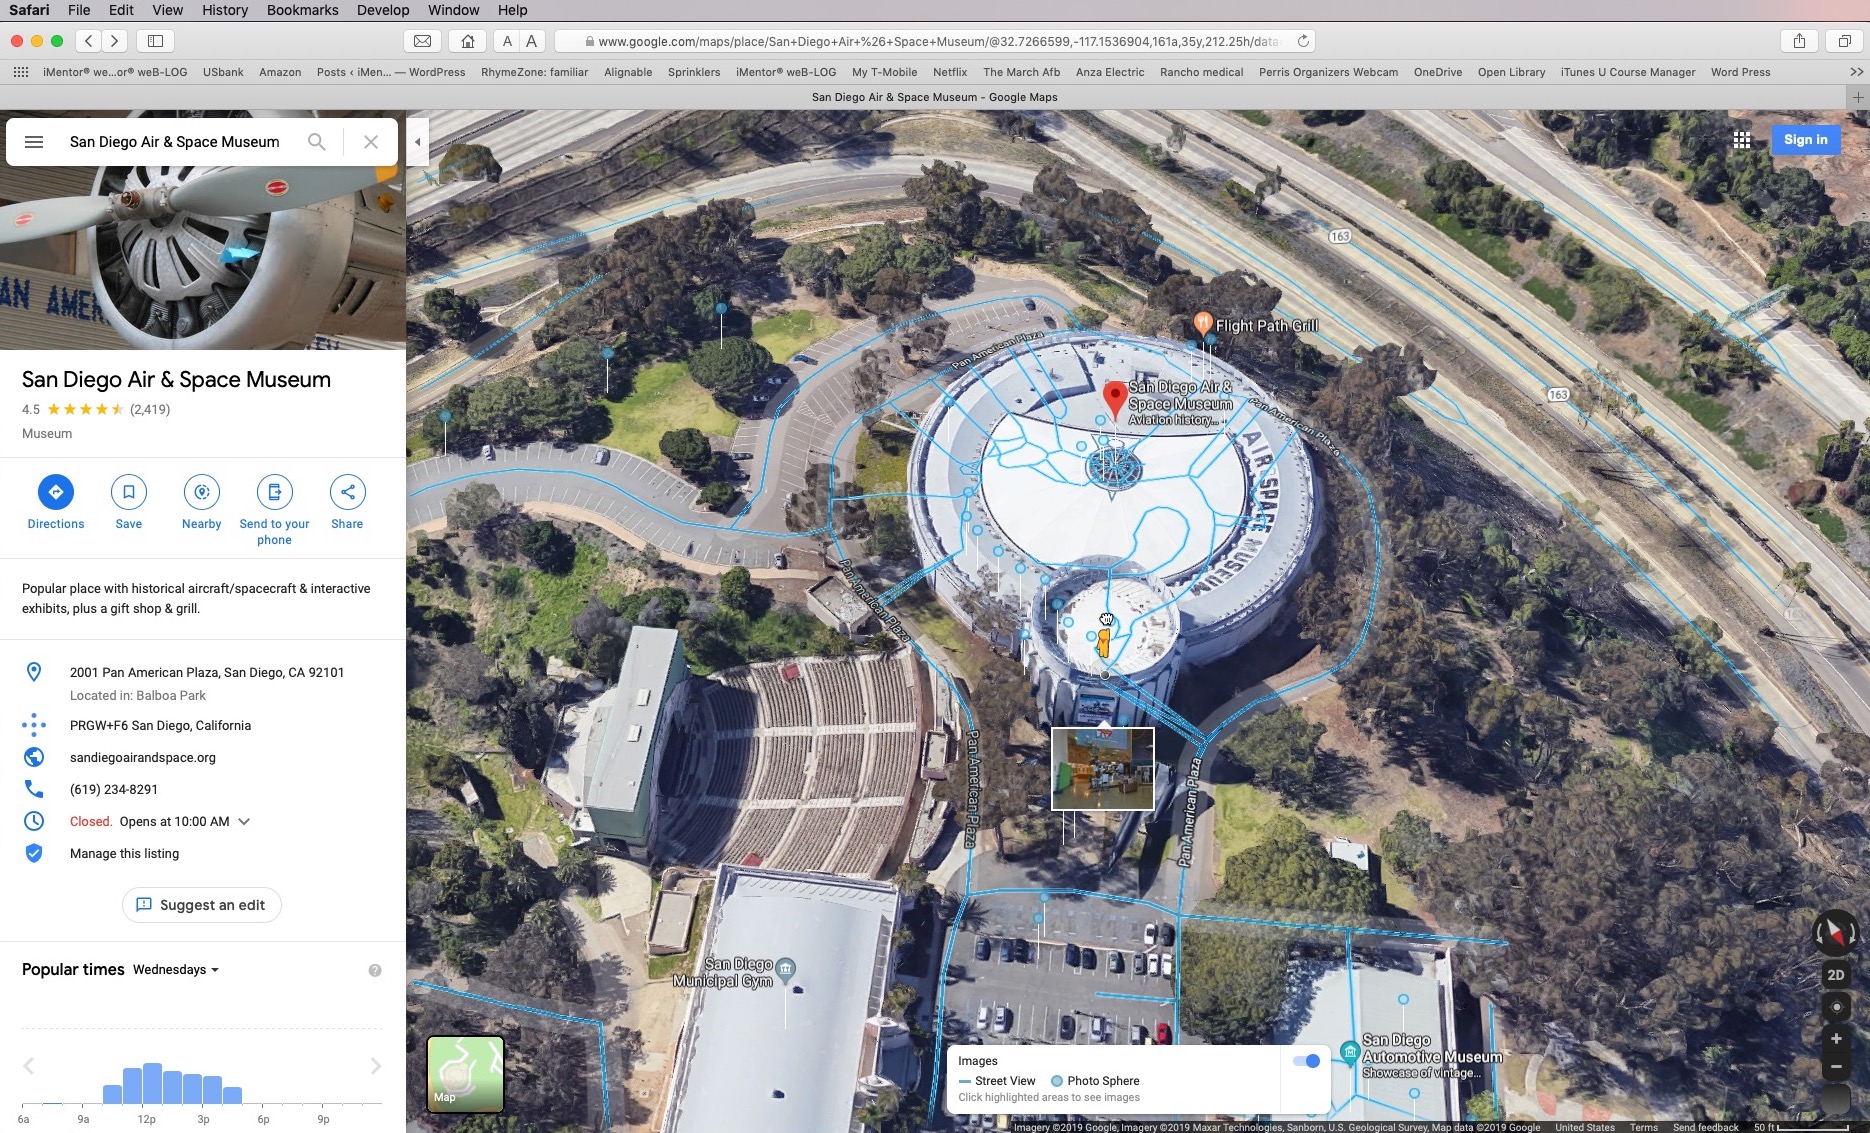This screenshot has width=1870, height=1133.
Task: Go to previous day in popular times
Action: (29, 1066)
